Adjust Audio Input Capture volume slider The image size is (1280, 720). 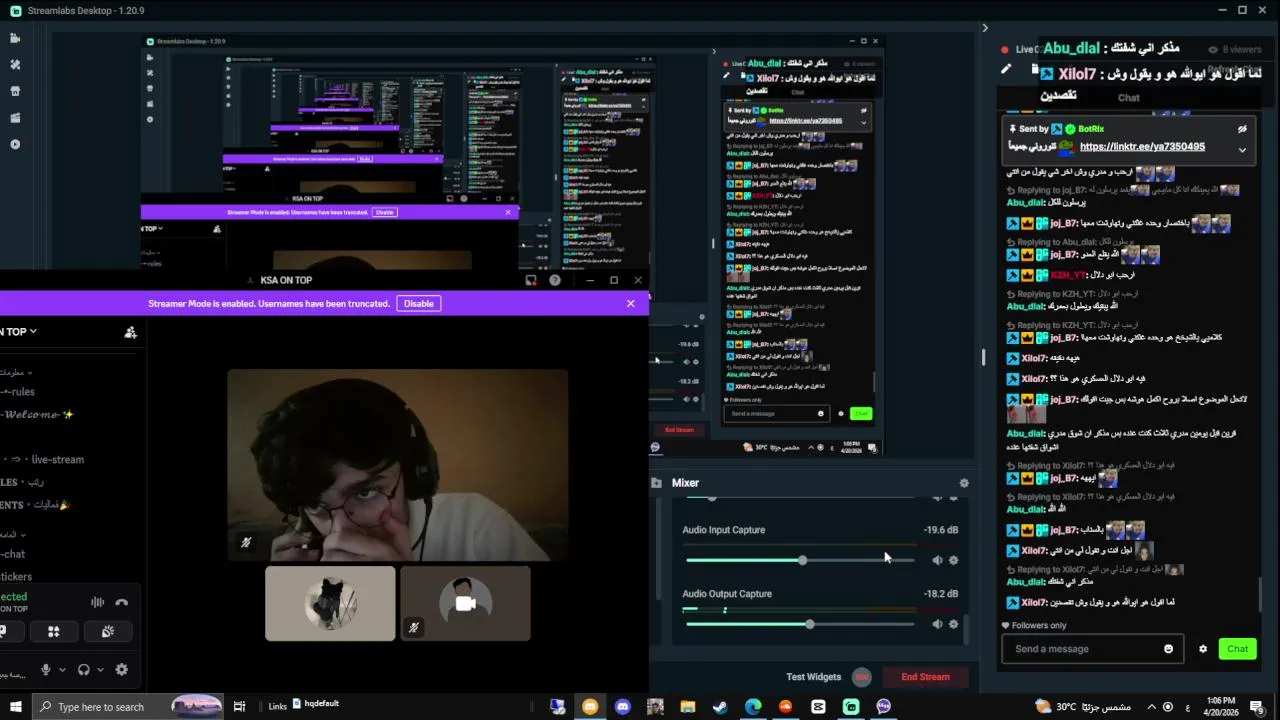800,560
